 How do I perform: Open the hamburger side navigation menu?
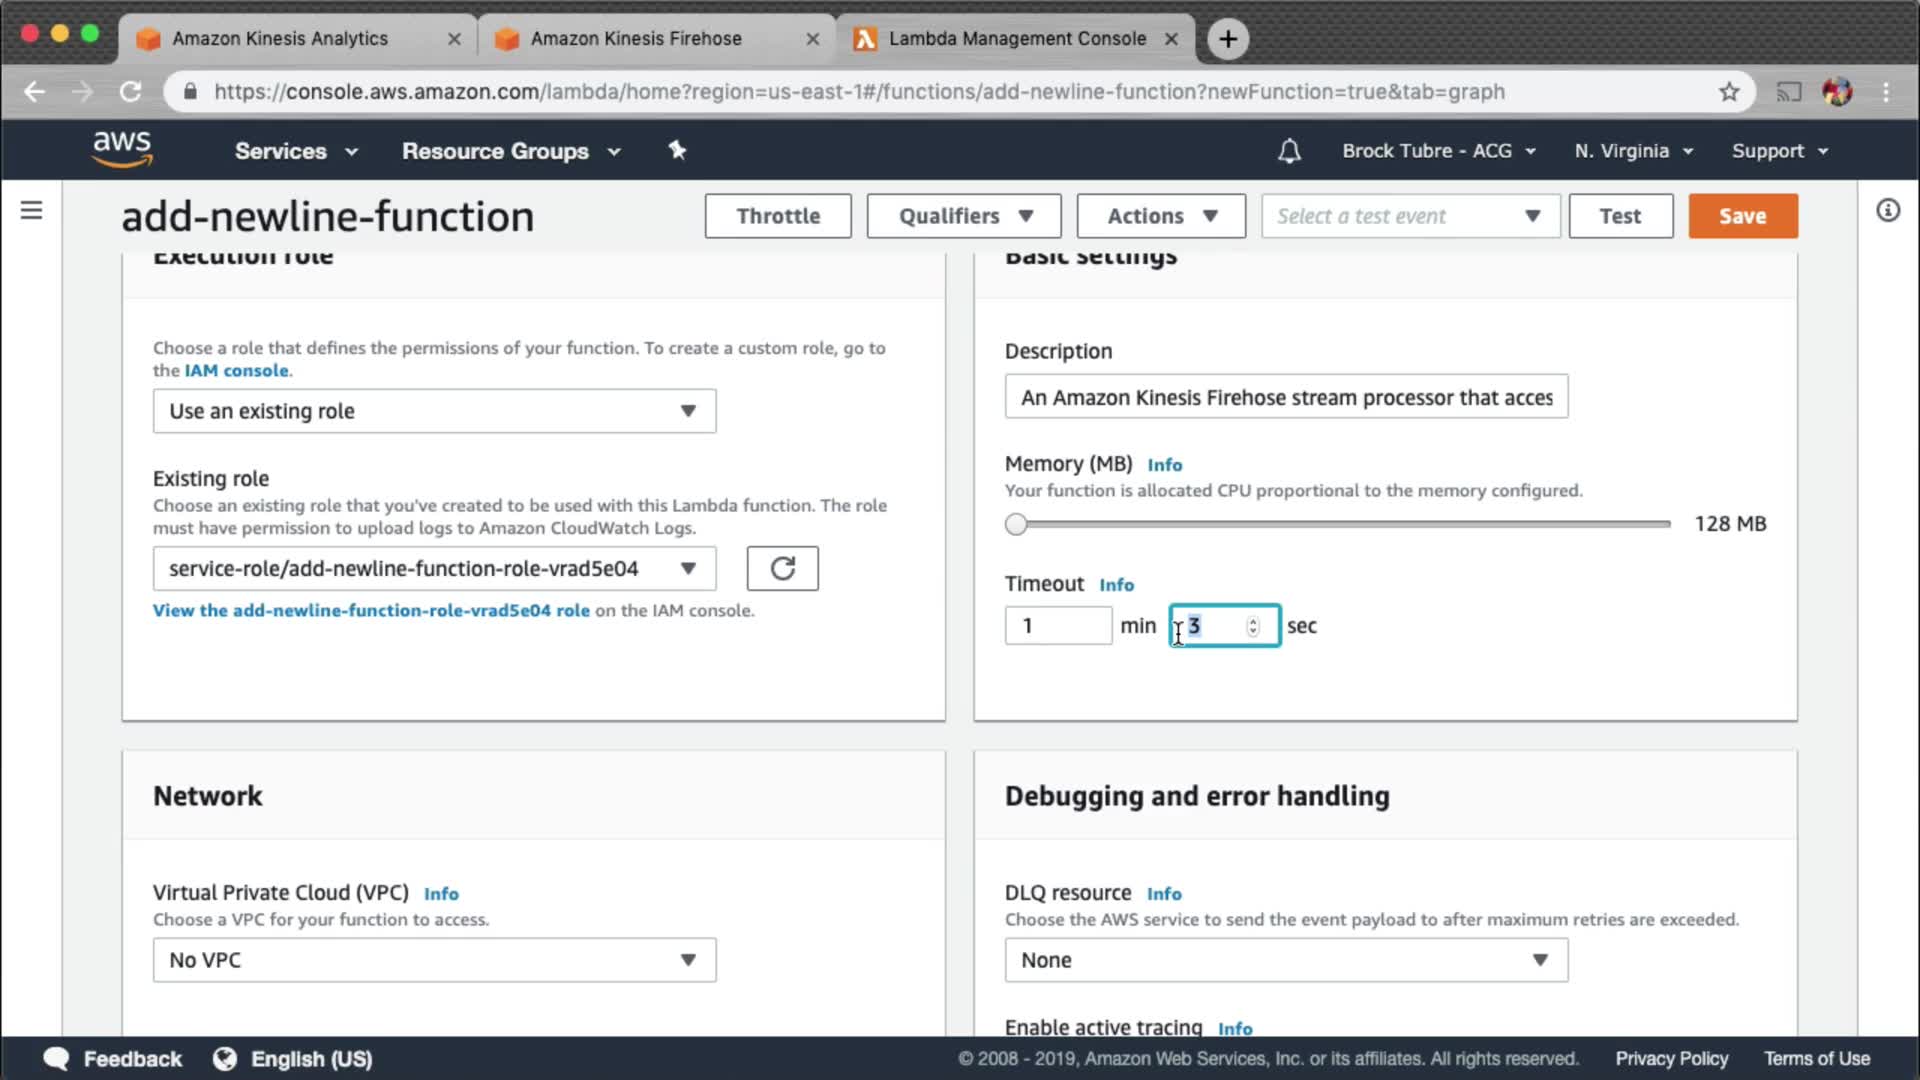point(32,210)
